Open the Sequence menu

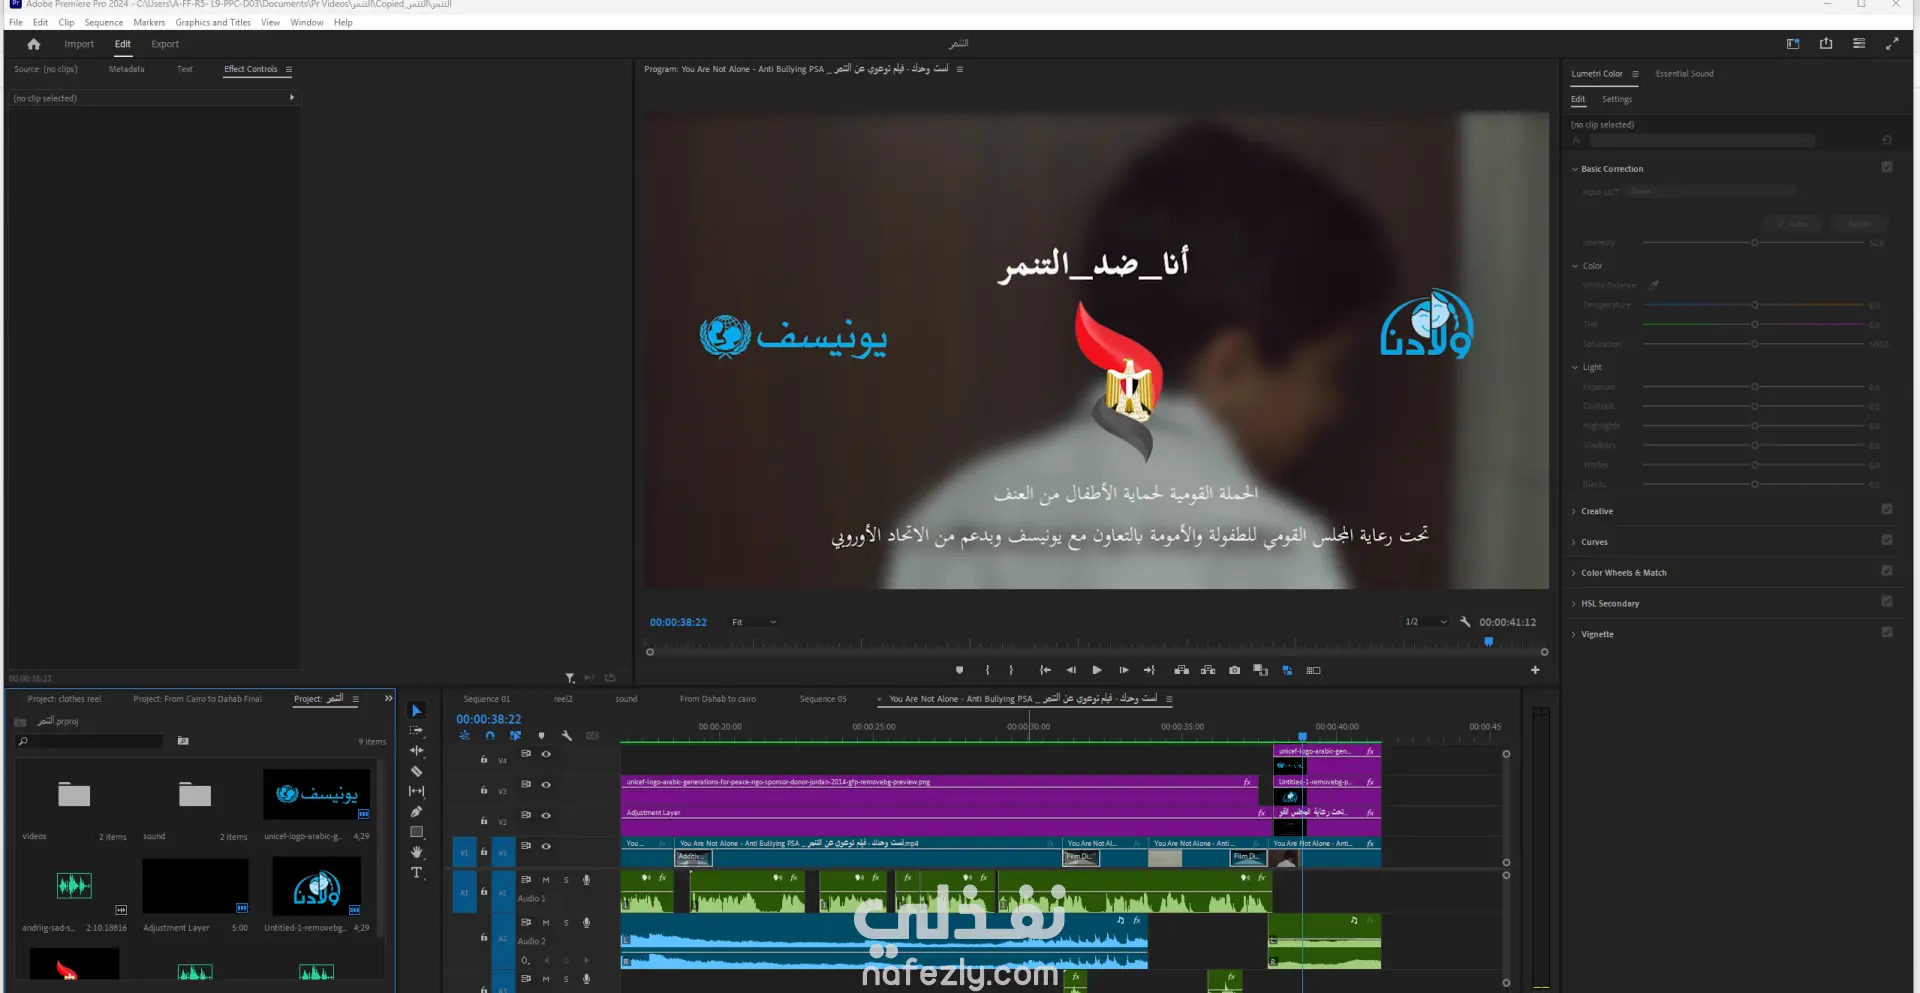[104, 22]
